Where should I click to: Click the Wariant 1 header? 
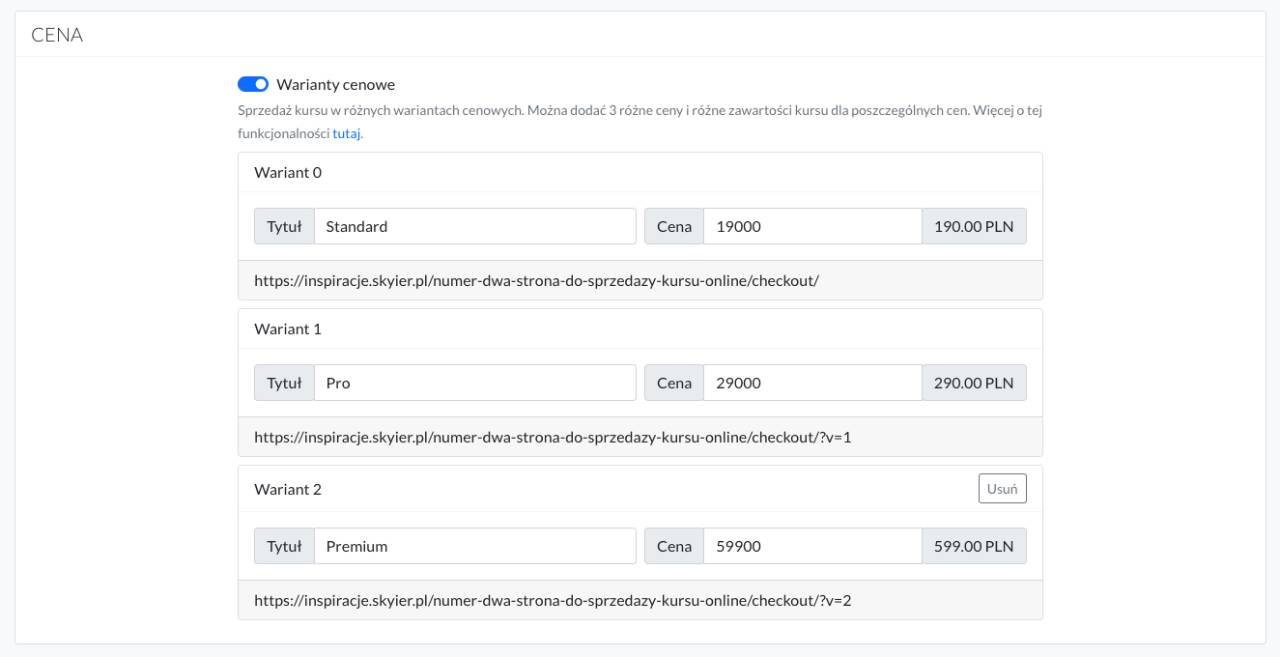(x=288, y=328)
